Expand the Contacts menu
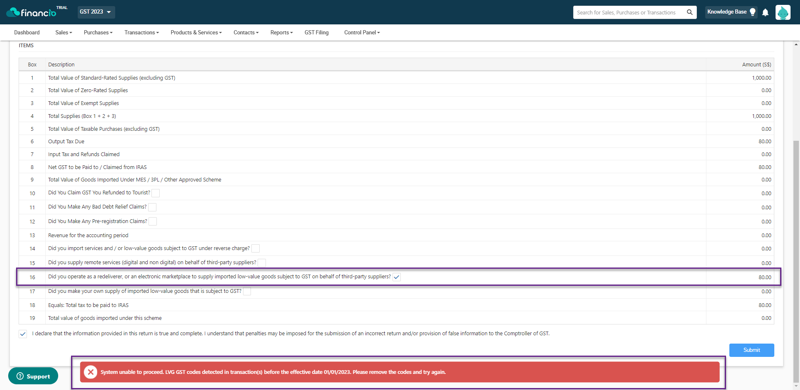 [x=246, y=32]
